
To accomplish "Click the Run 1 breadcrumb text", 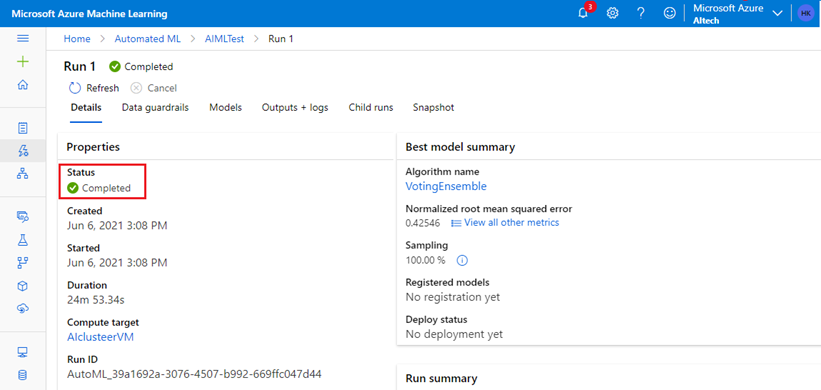I will pos(281,39).
